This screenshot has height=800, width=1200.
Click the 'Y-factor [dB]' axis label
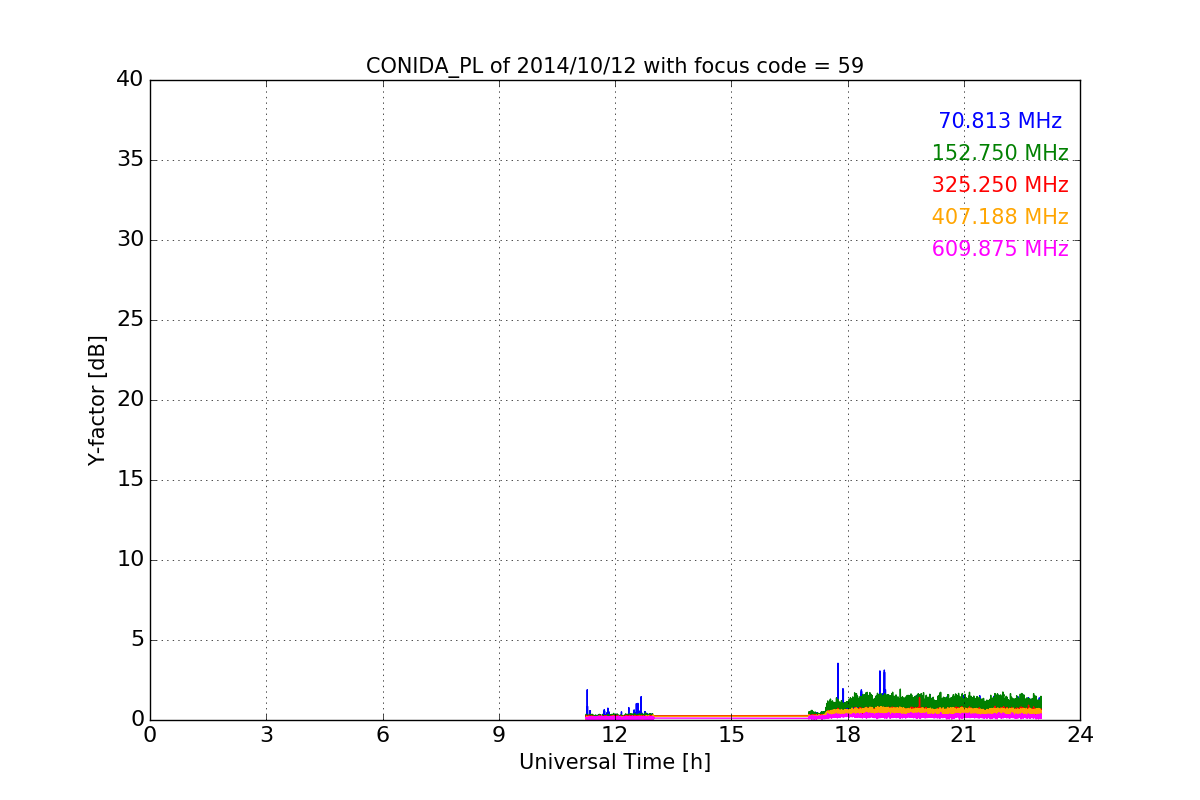pyautogui.click(x=97, y=400)
